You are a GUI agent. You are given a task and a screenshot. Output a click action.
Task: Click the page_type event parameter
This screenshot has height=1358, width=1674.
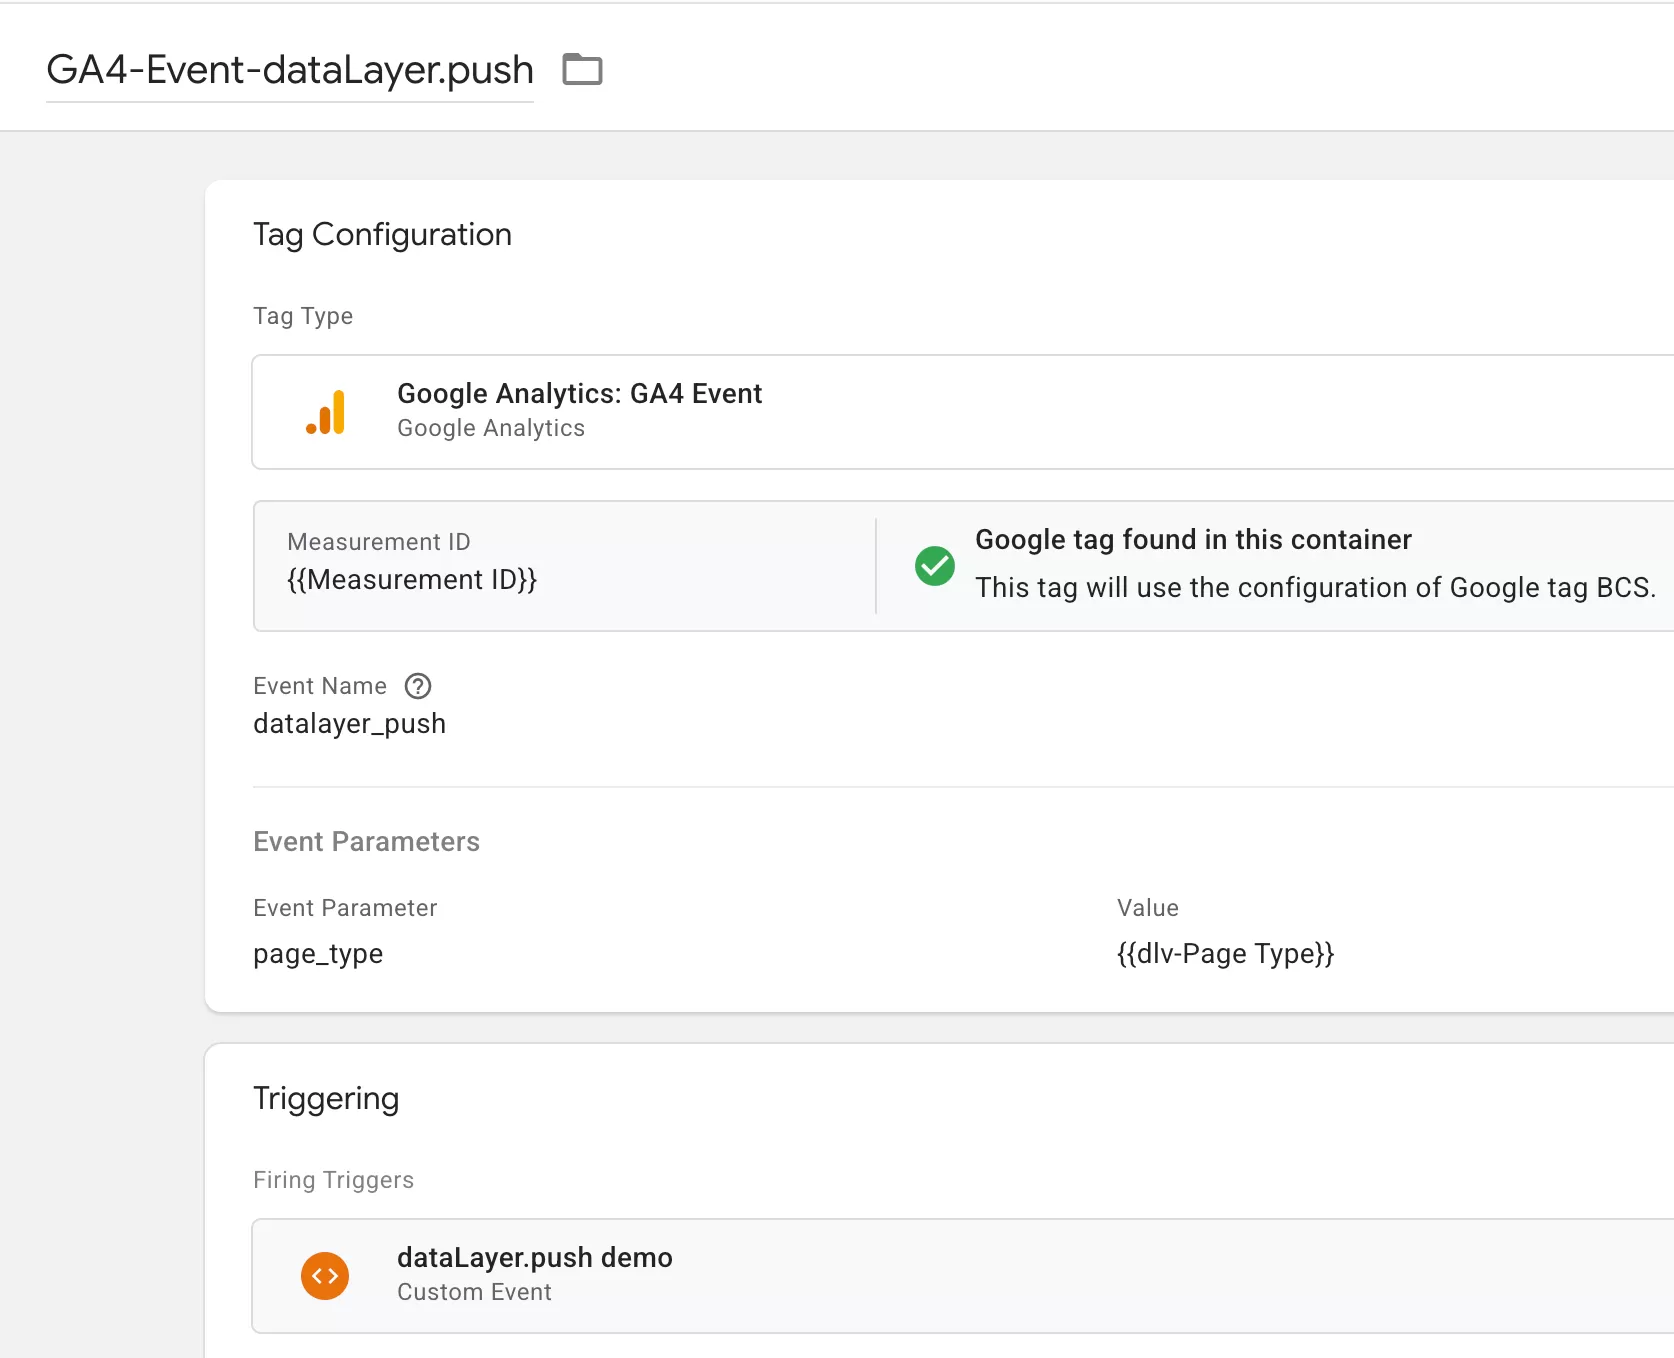pyautogui.click(x=318, y=954)
